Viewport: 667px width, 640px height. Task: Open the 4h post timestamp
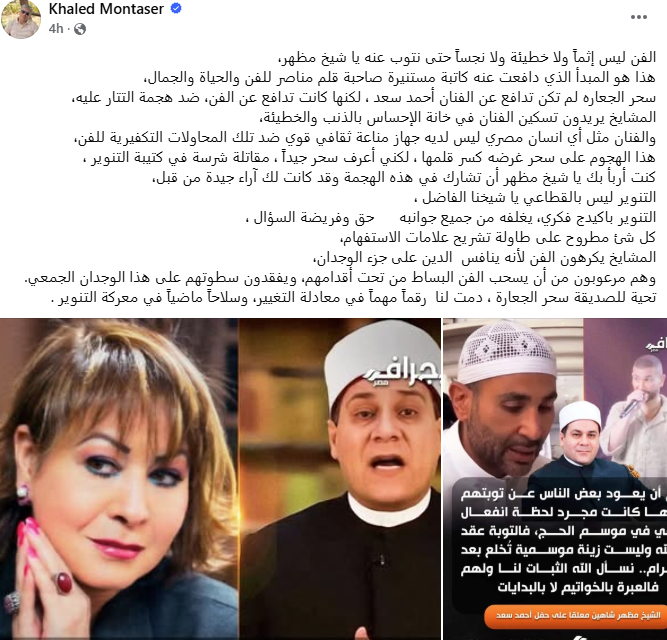point(56,28)
